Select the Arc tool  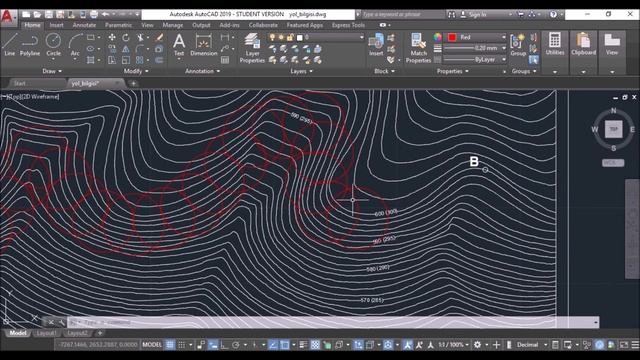pyautogui.click(x=75, y=44)
